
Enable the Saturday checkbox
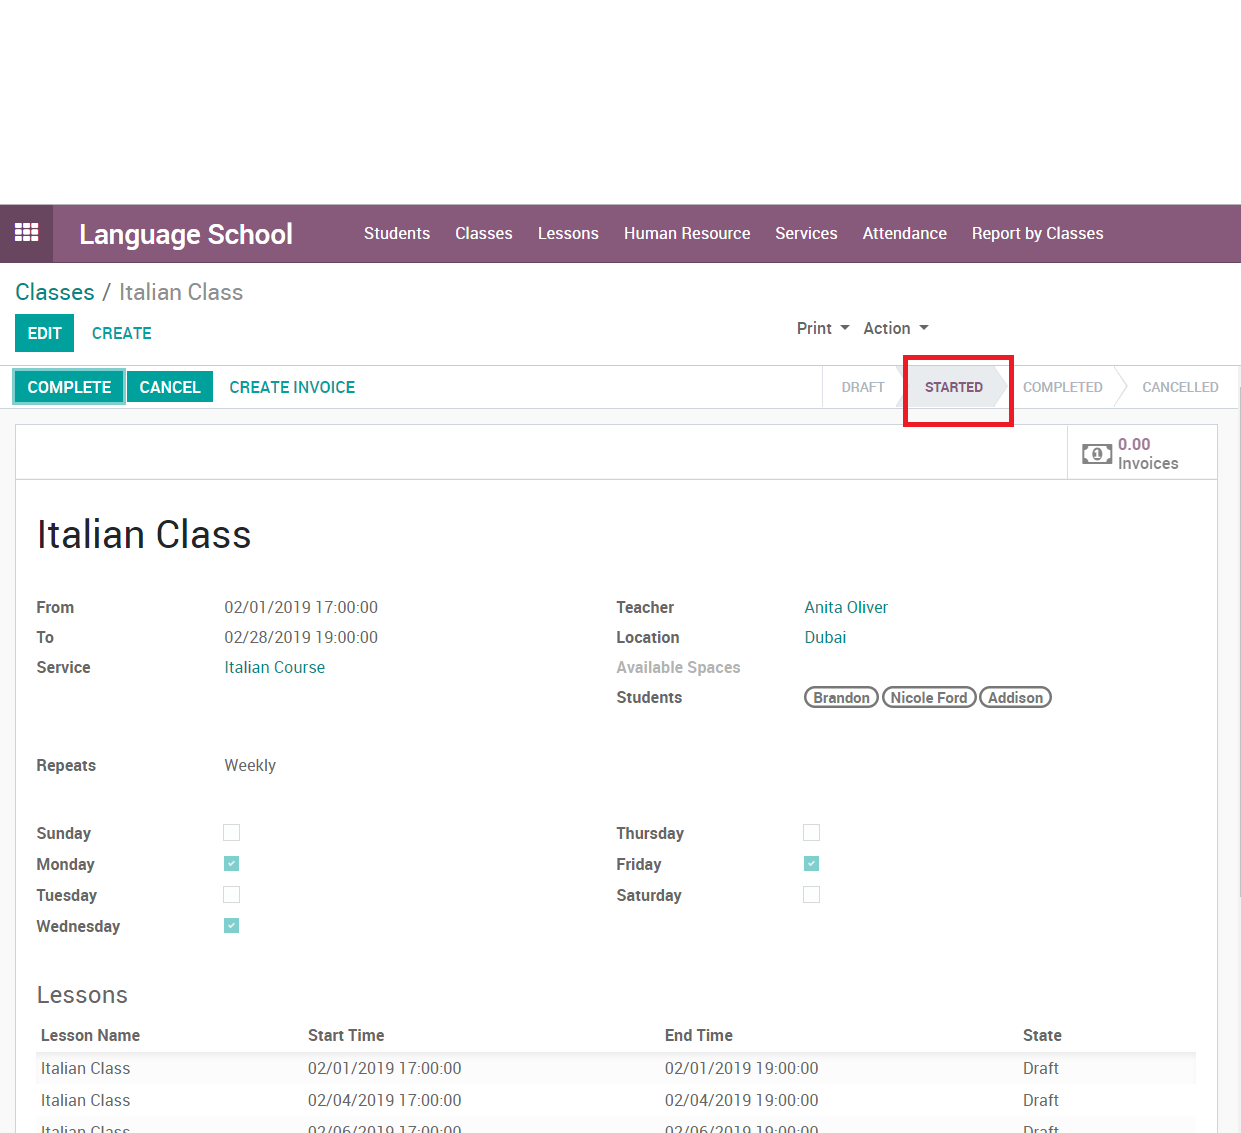[811, 895]
